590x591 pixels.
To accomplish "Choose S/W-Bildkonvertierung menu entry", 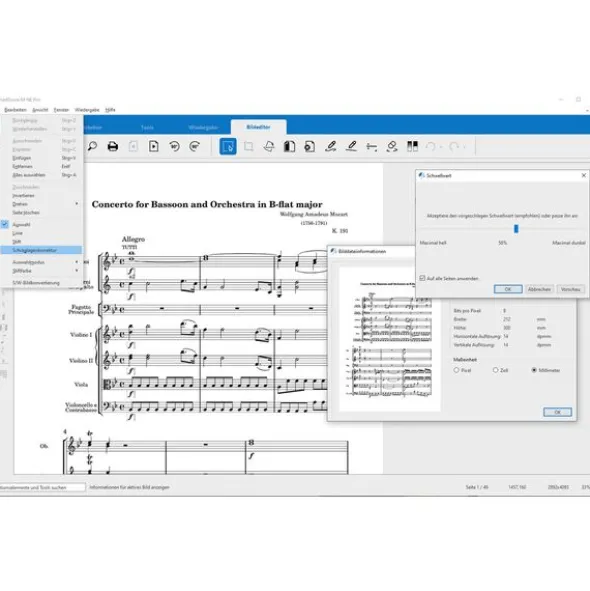I will point(41,283).
